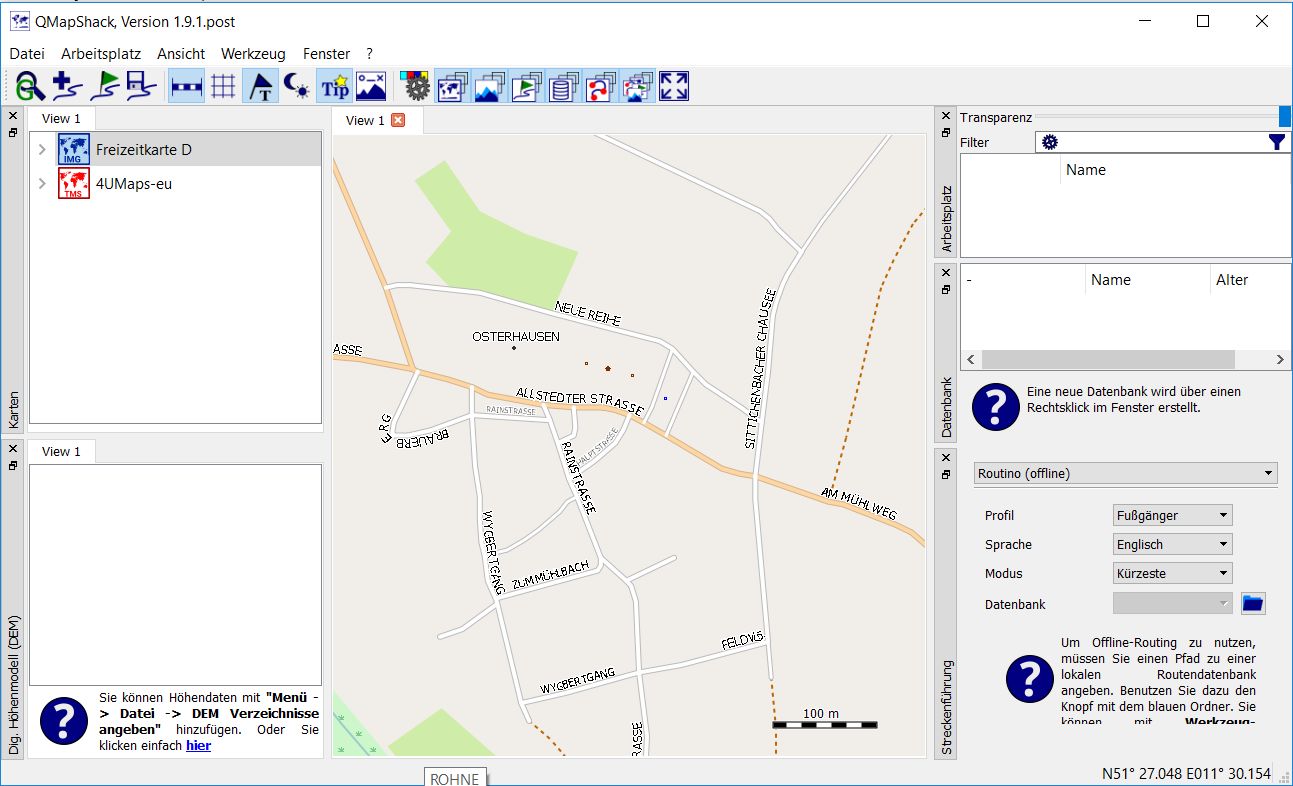Open the Arbeitsplatz menu
Screen dimensions: 1293x786
click(101, 54)
